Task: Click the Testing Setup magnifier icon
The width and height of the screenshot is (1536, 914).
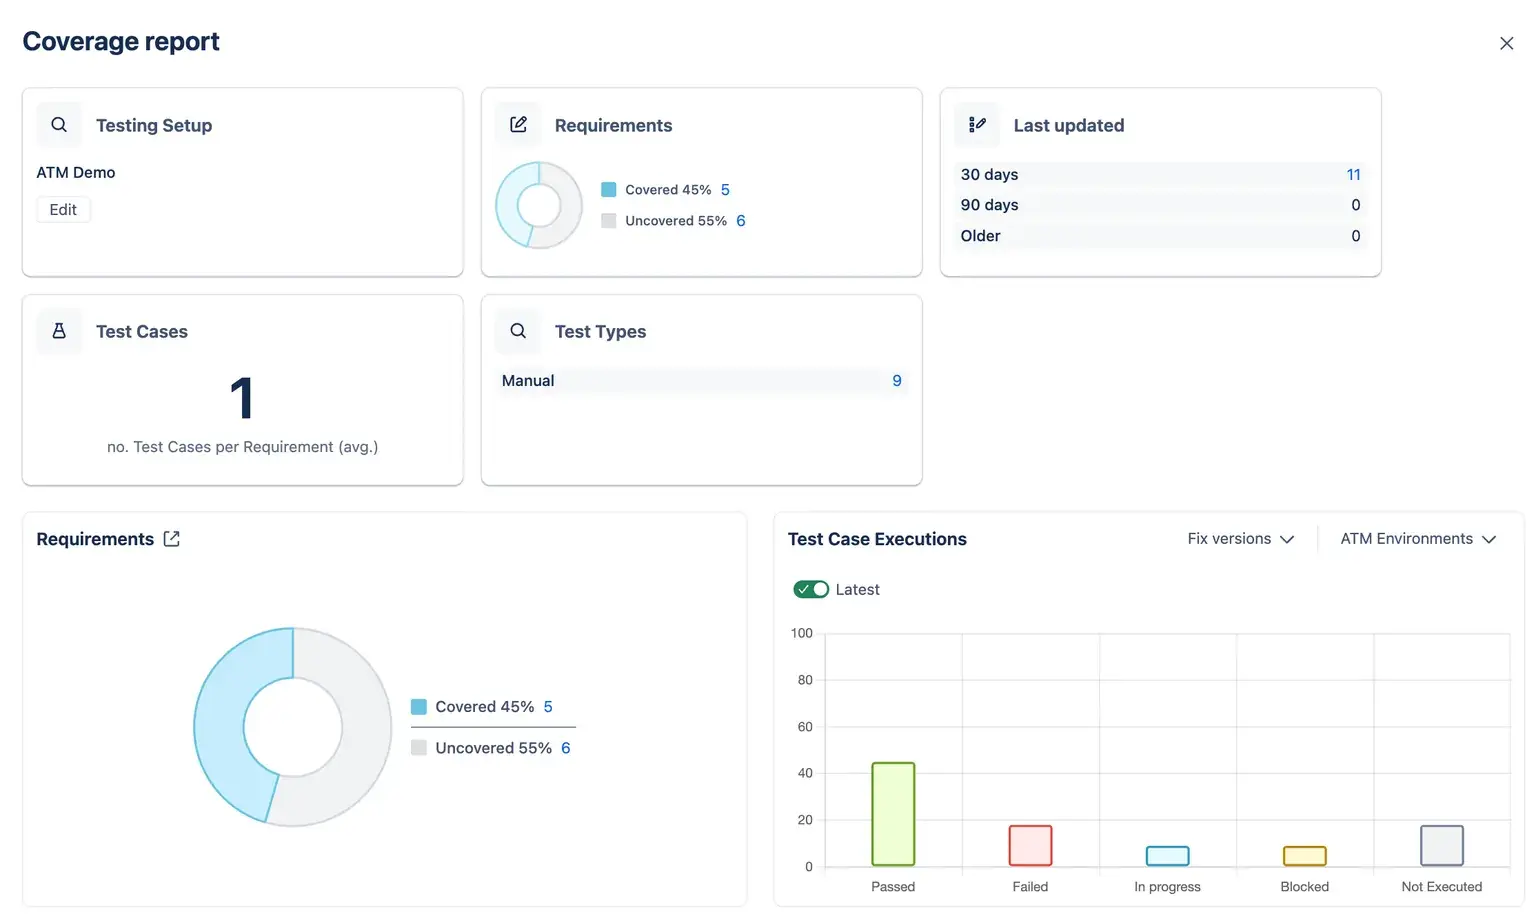Action: [59, 125]
